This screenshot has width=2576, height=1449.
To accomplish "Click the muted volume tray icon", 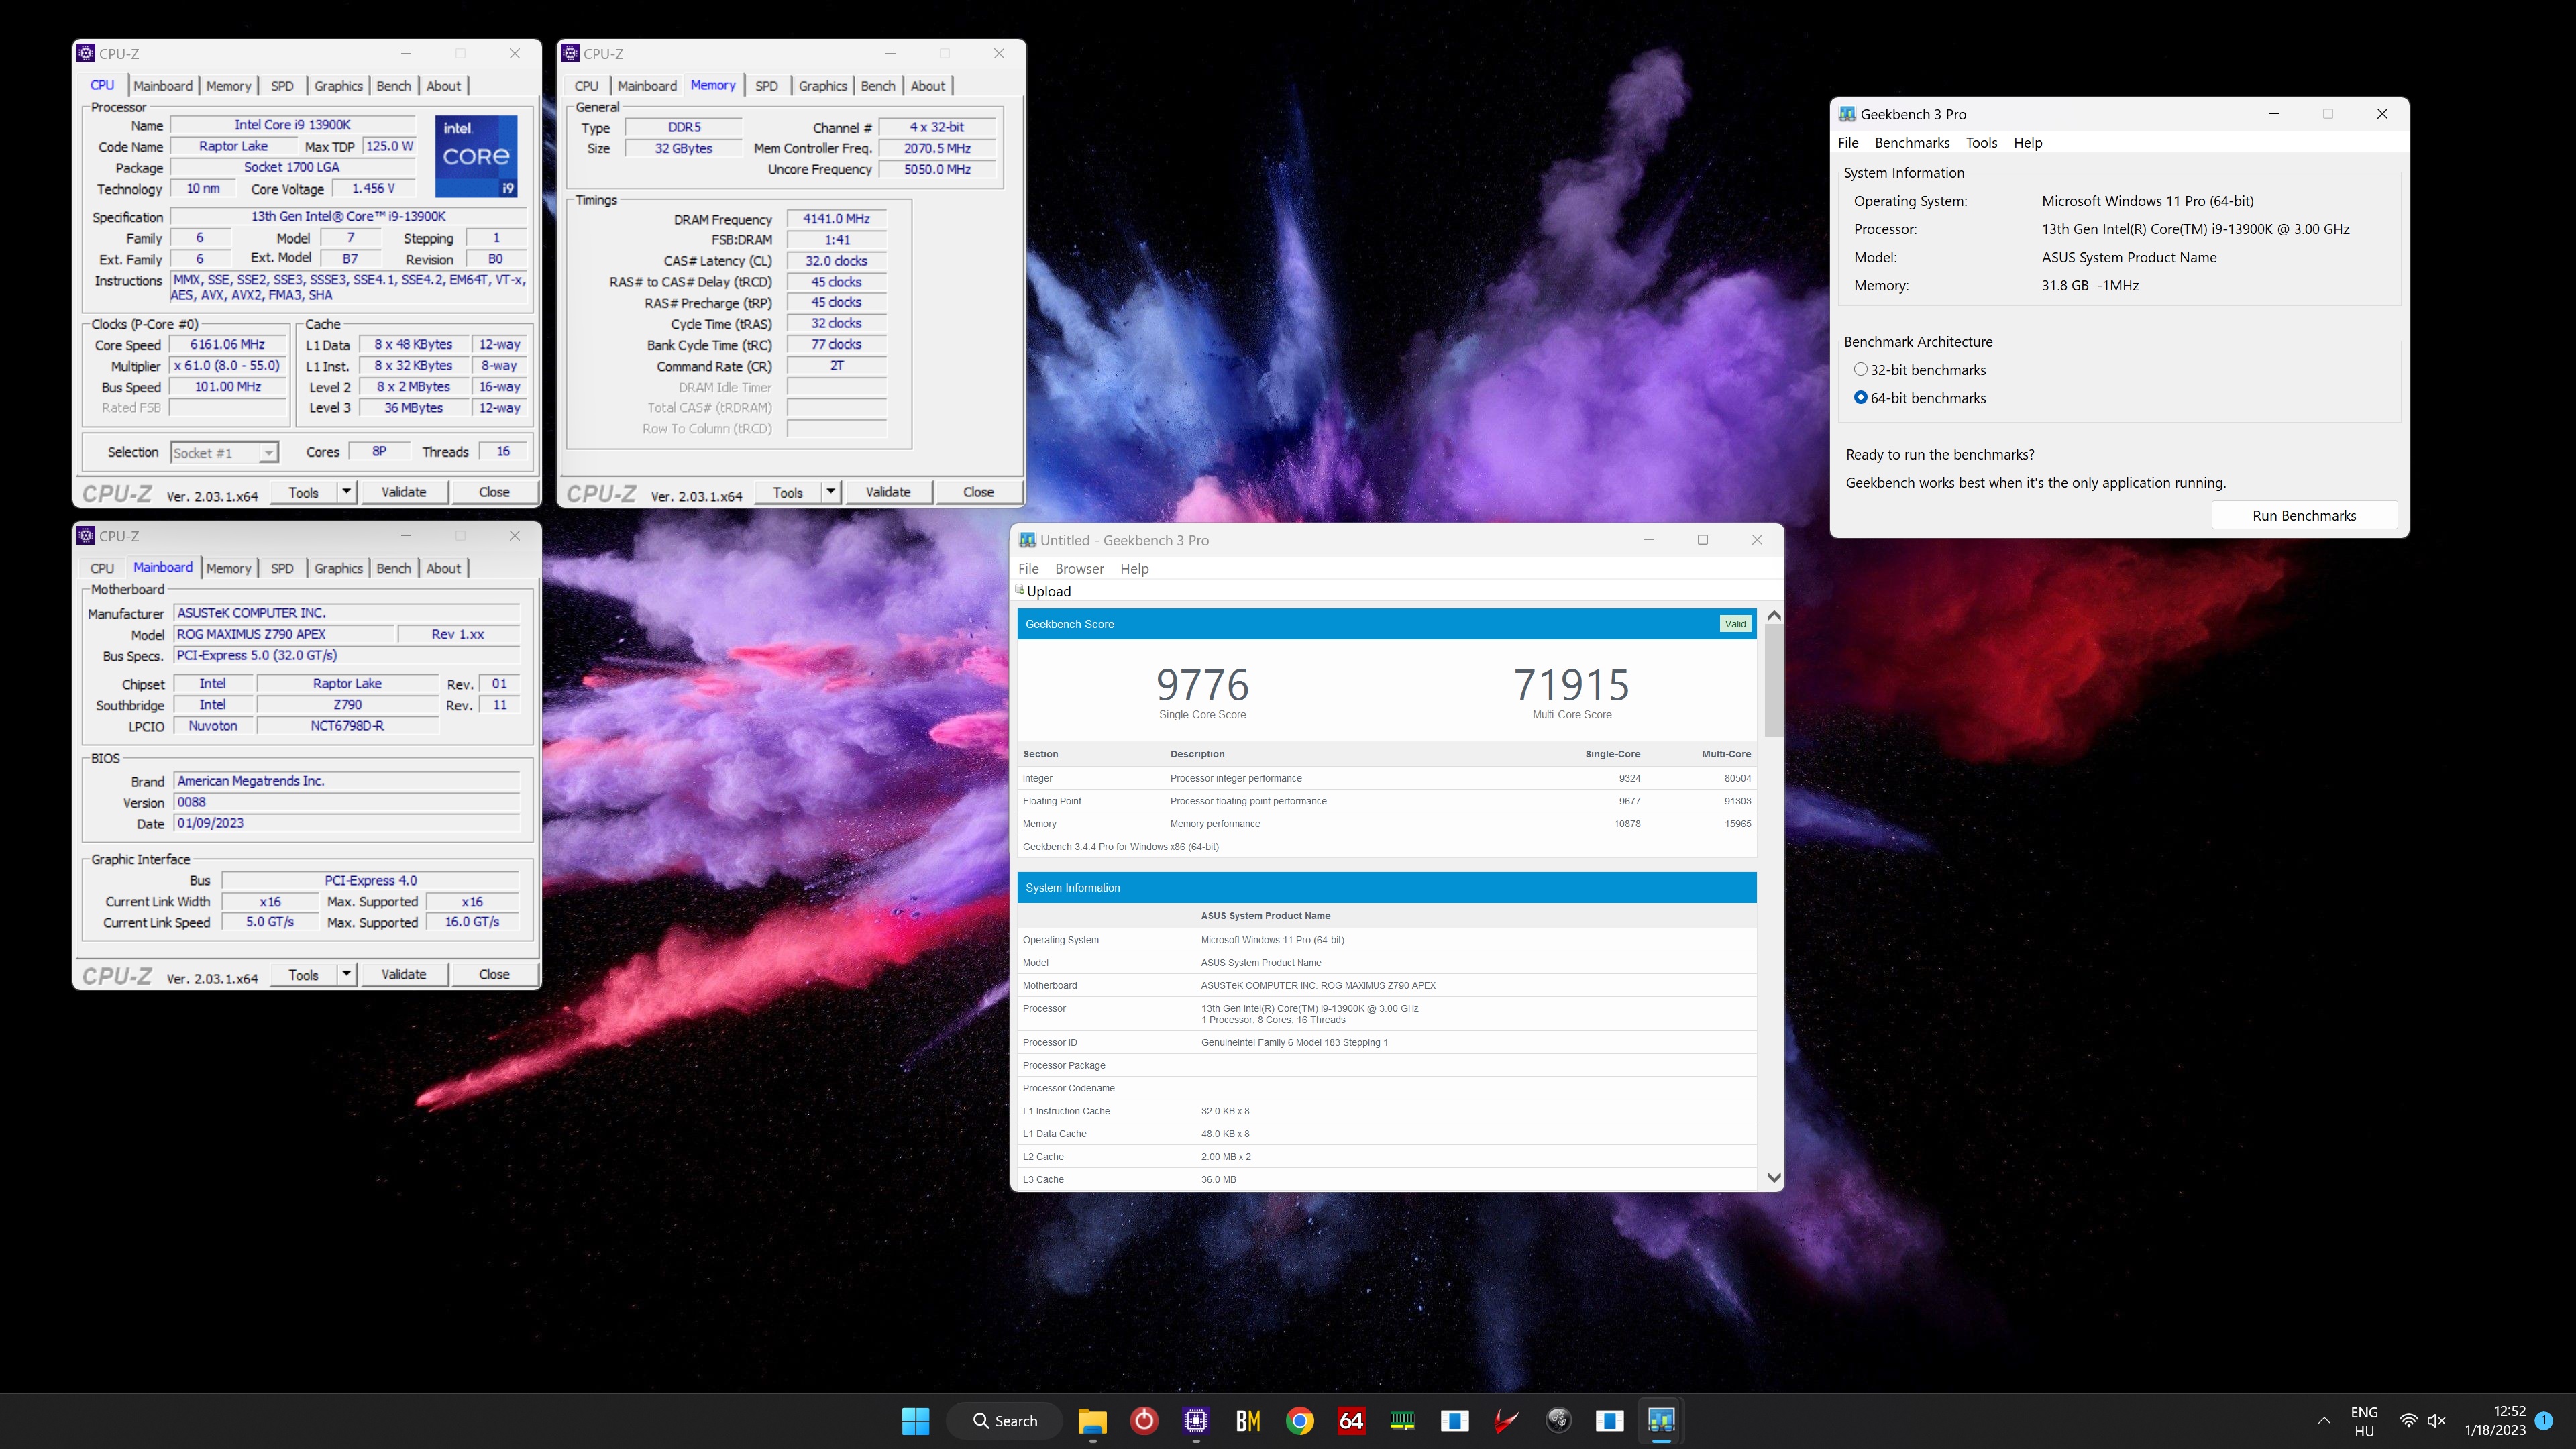I will pyautogui.click(x=2437, y=1421).
